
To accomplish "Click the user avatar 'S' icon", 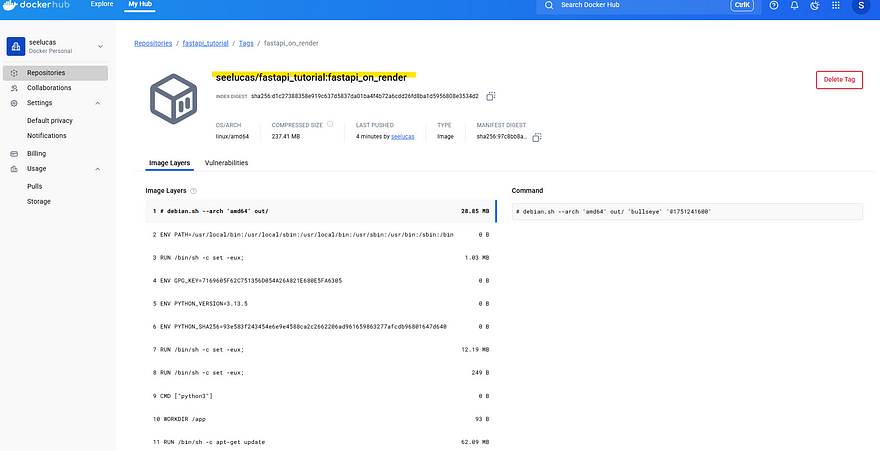I will (861, 6).
